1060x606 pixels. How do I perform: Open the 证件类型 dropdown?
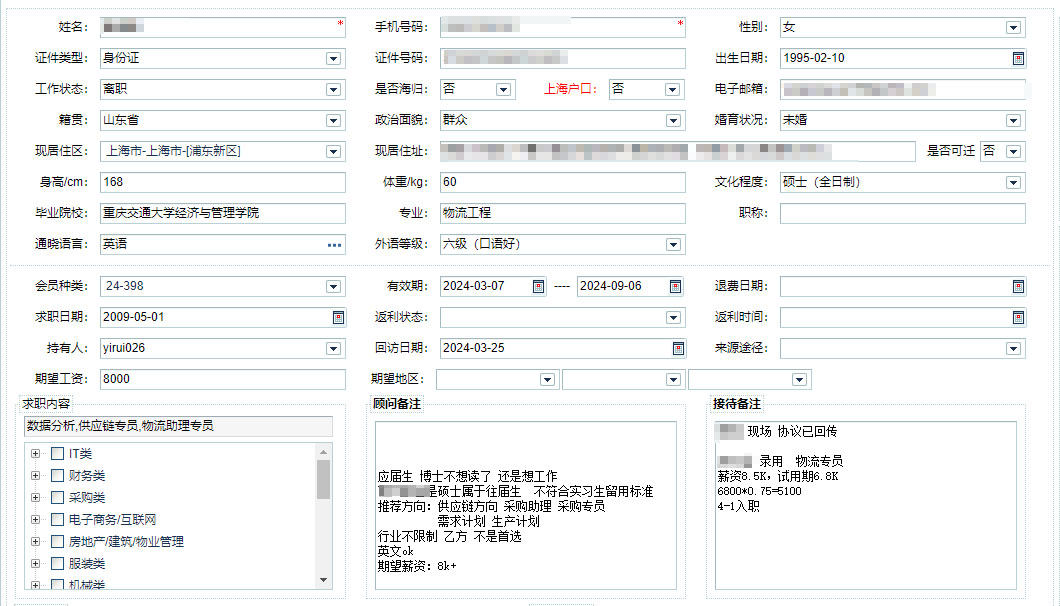click(333, 59)
